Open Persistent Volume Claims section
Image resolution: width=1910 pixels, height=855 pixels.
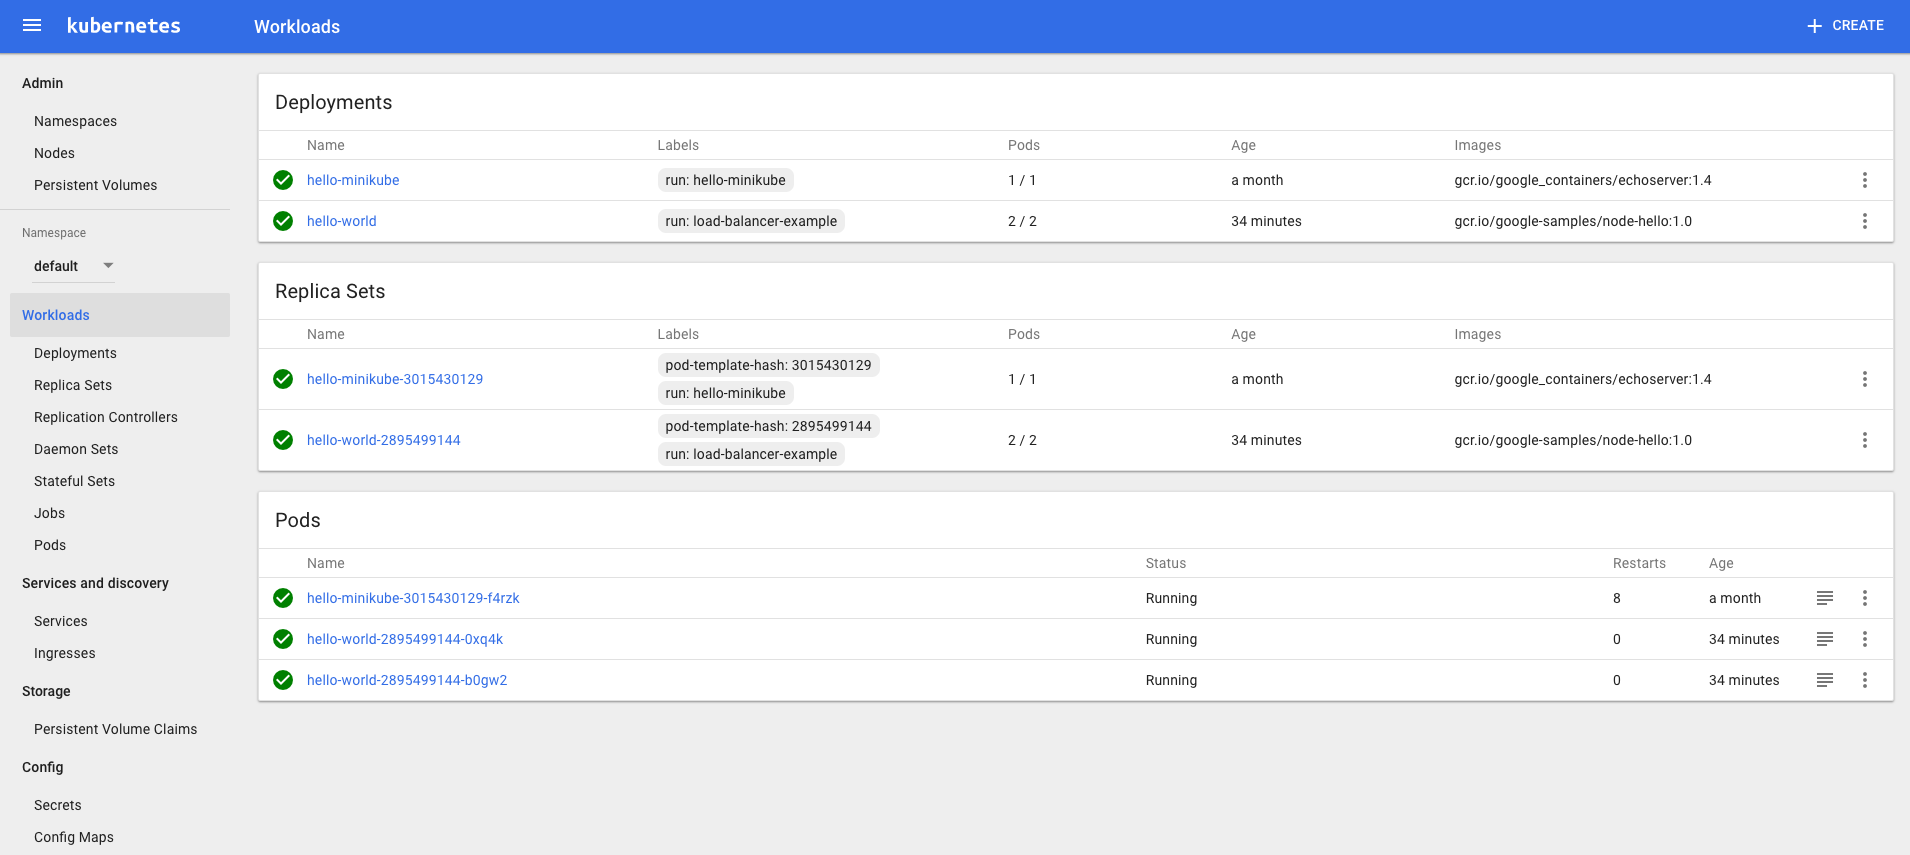[x=115, y=729]
